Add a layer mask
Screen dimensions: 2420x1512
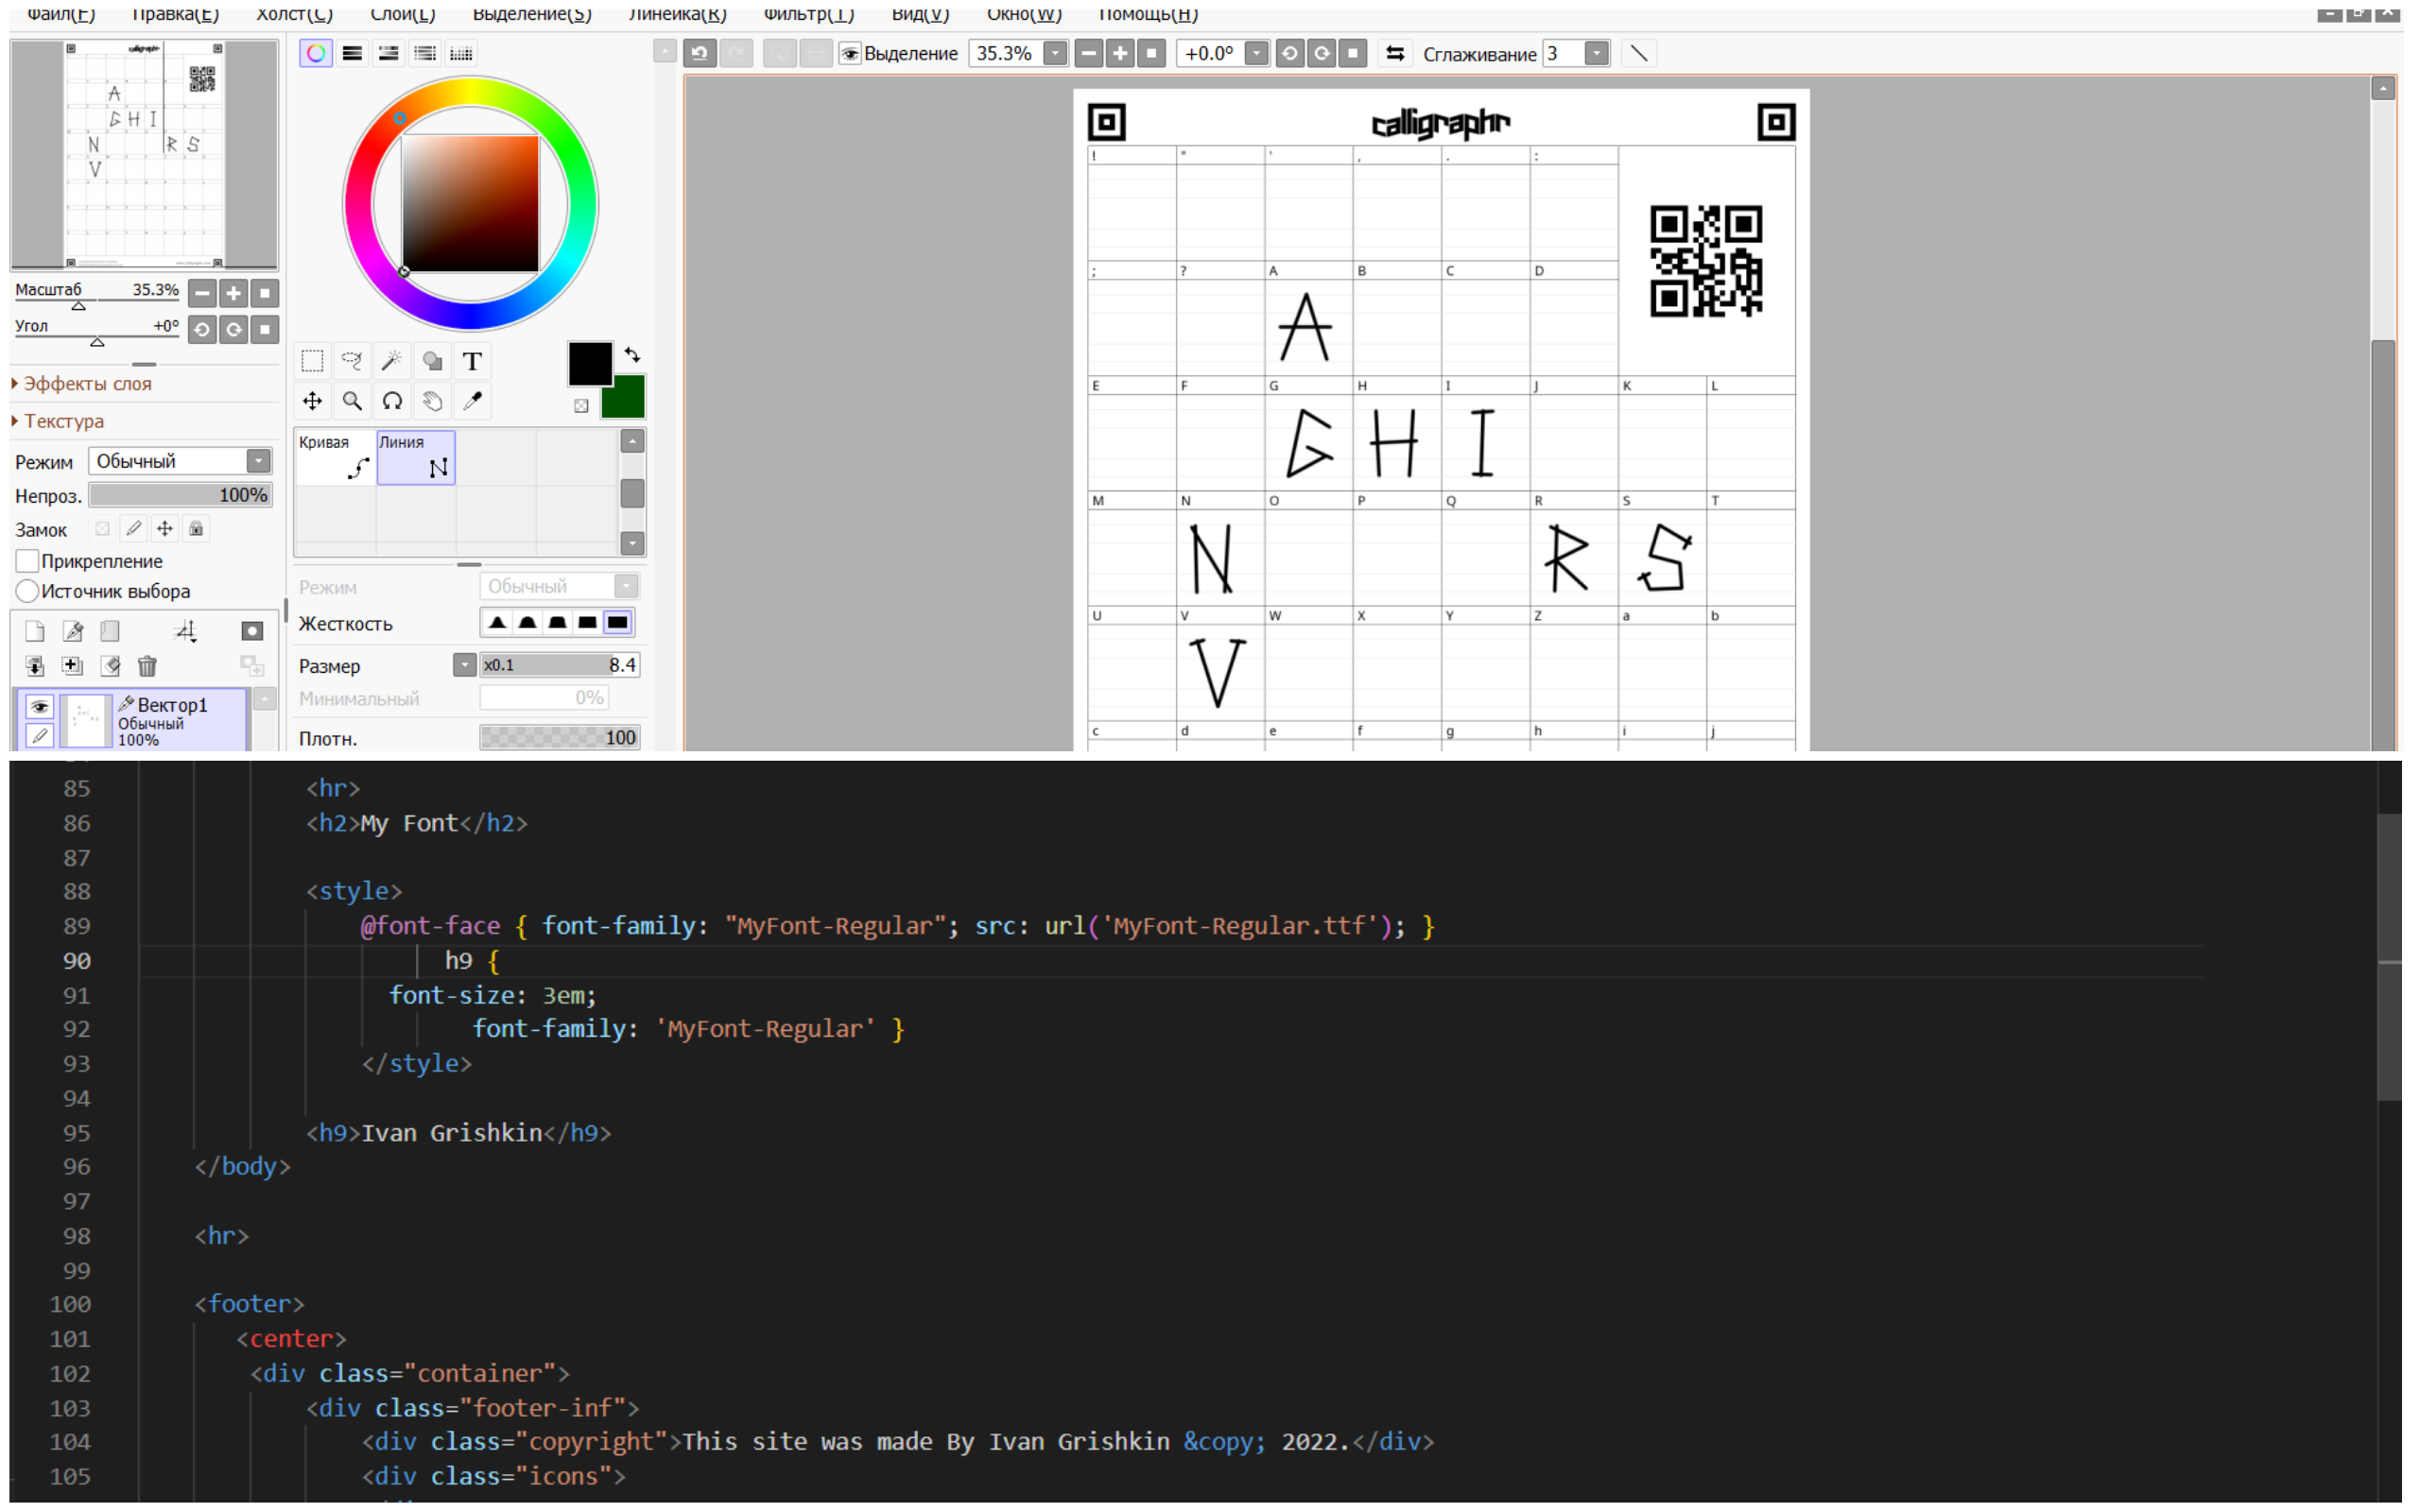pyautogui.click(x=252, y=631)
